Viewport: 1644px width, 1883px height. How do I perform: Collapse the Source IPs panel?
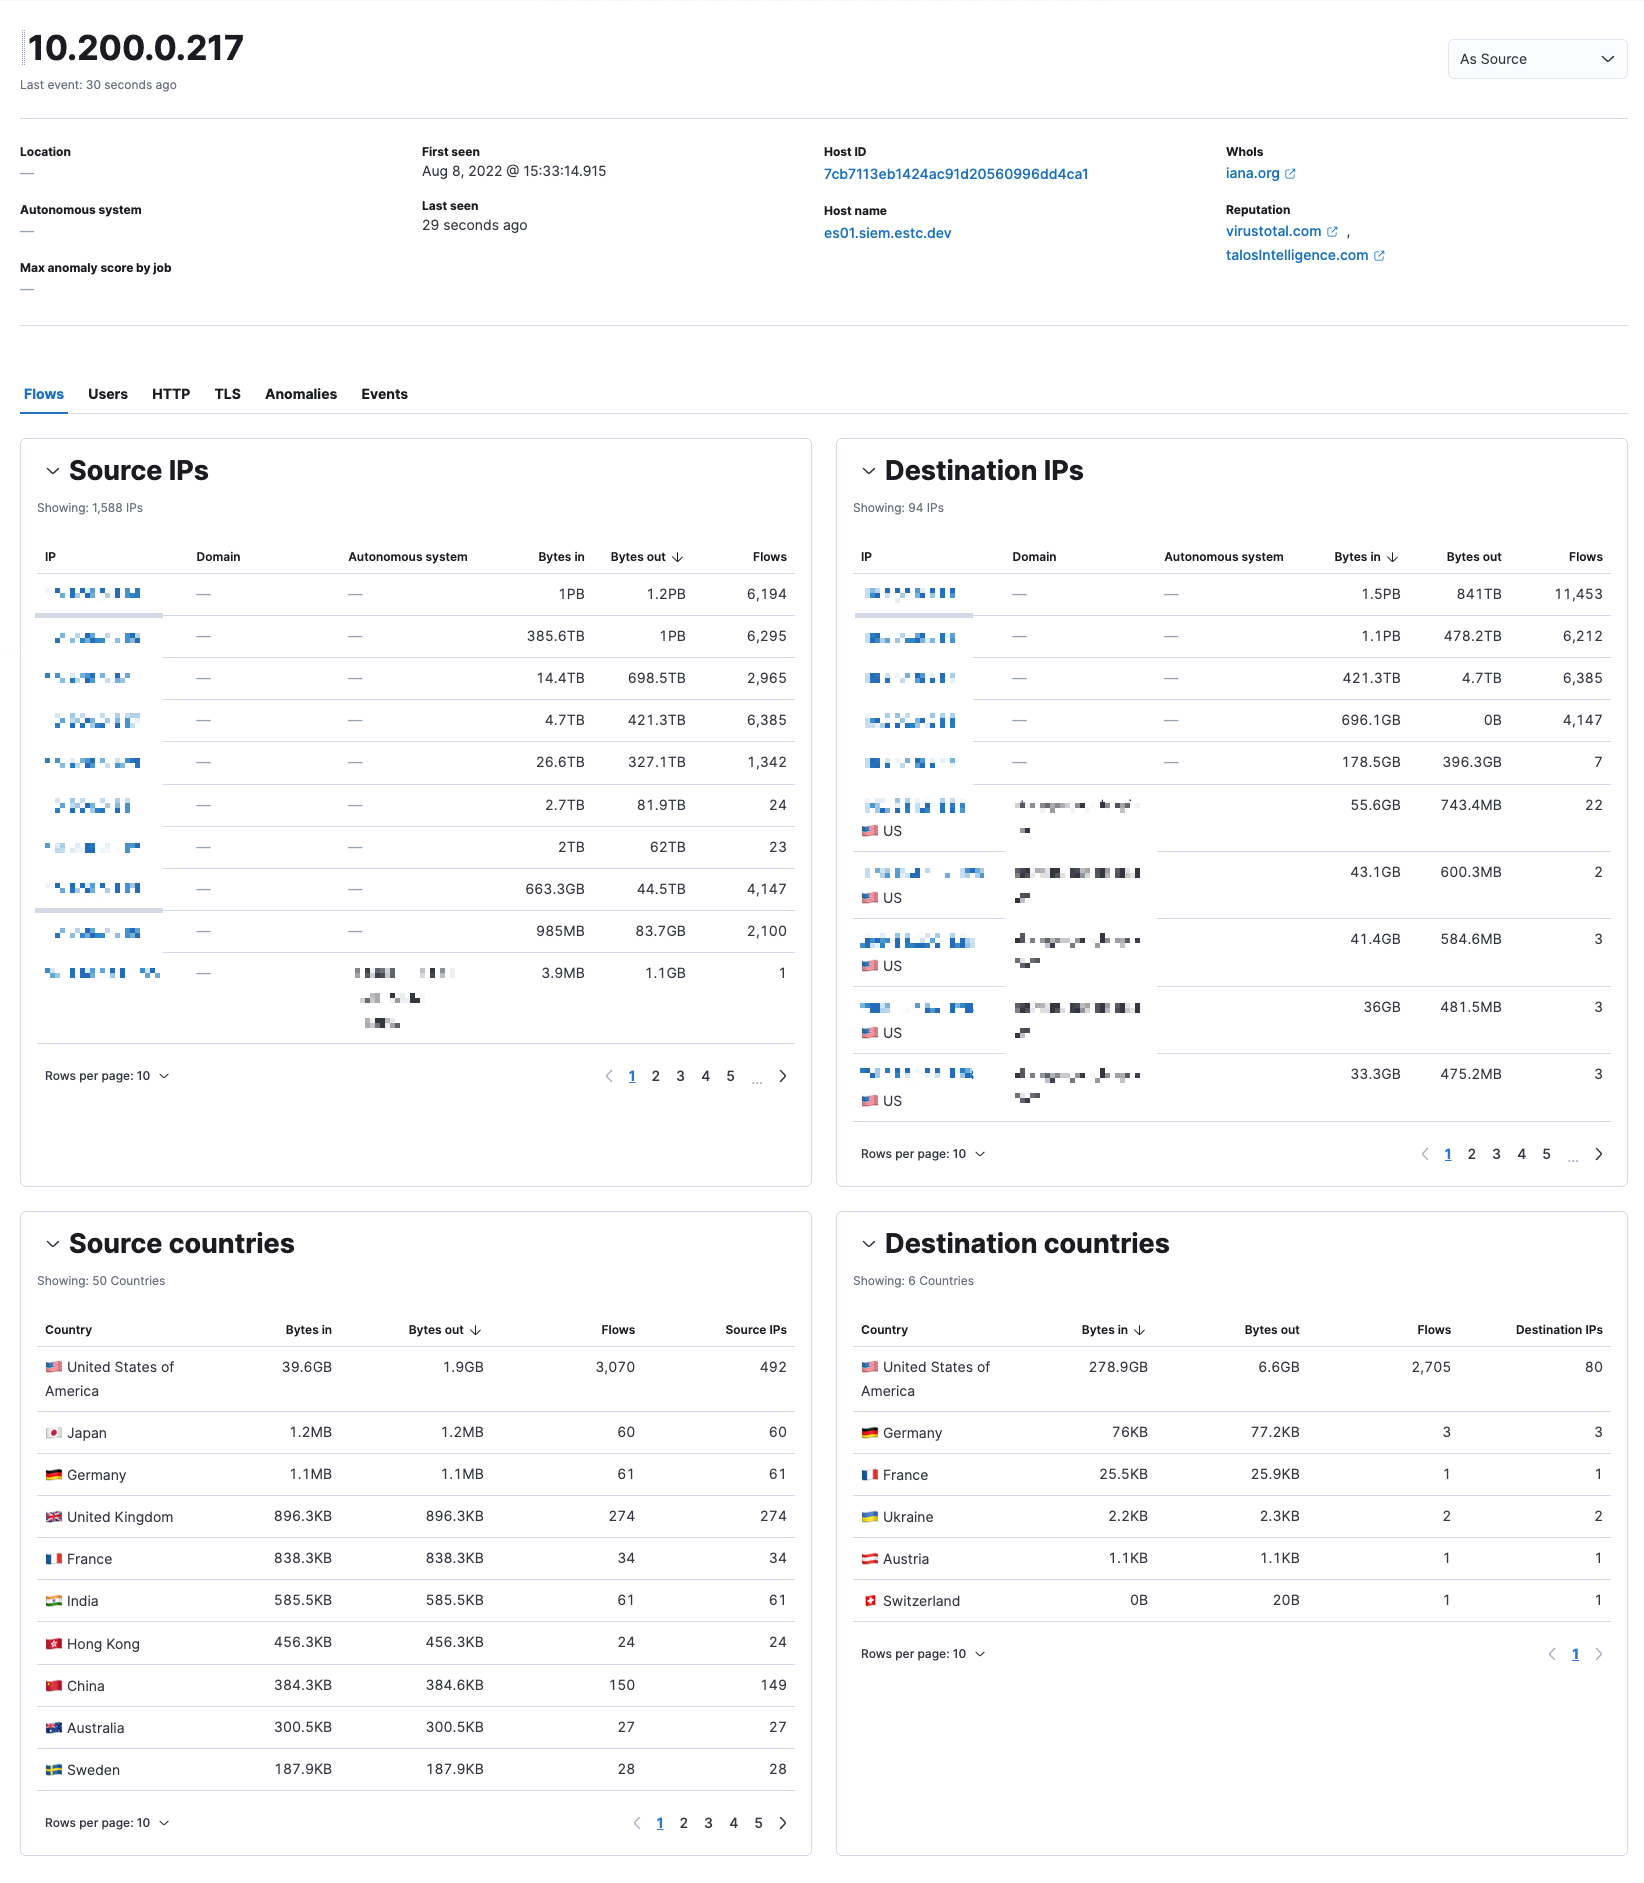(x=53, y=470)
